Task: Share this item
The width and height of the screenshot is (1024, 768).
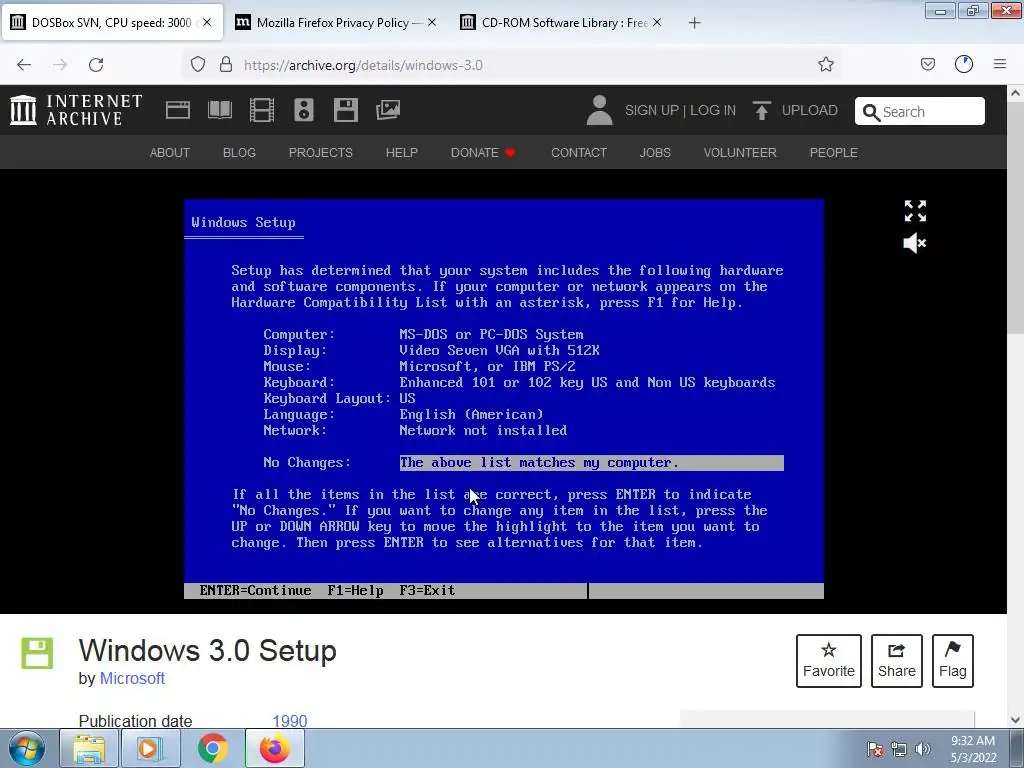Action: [x=897, y=661]
